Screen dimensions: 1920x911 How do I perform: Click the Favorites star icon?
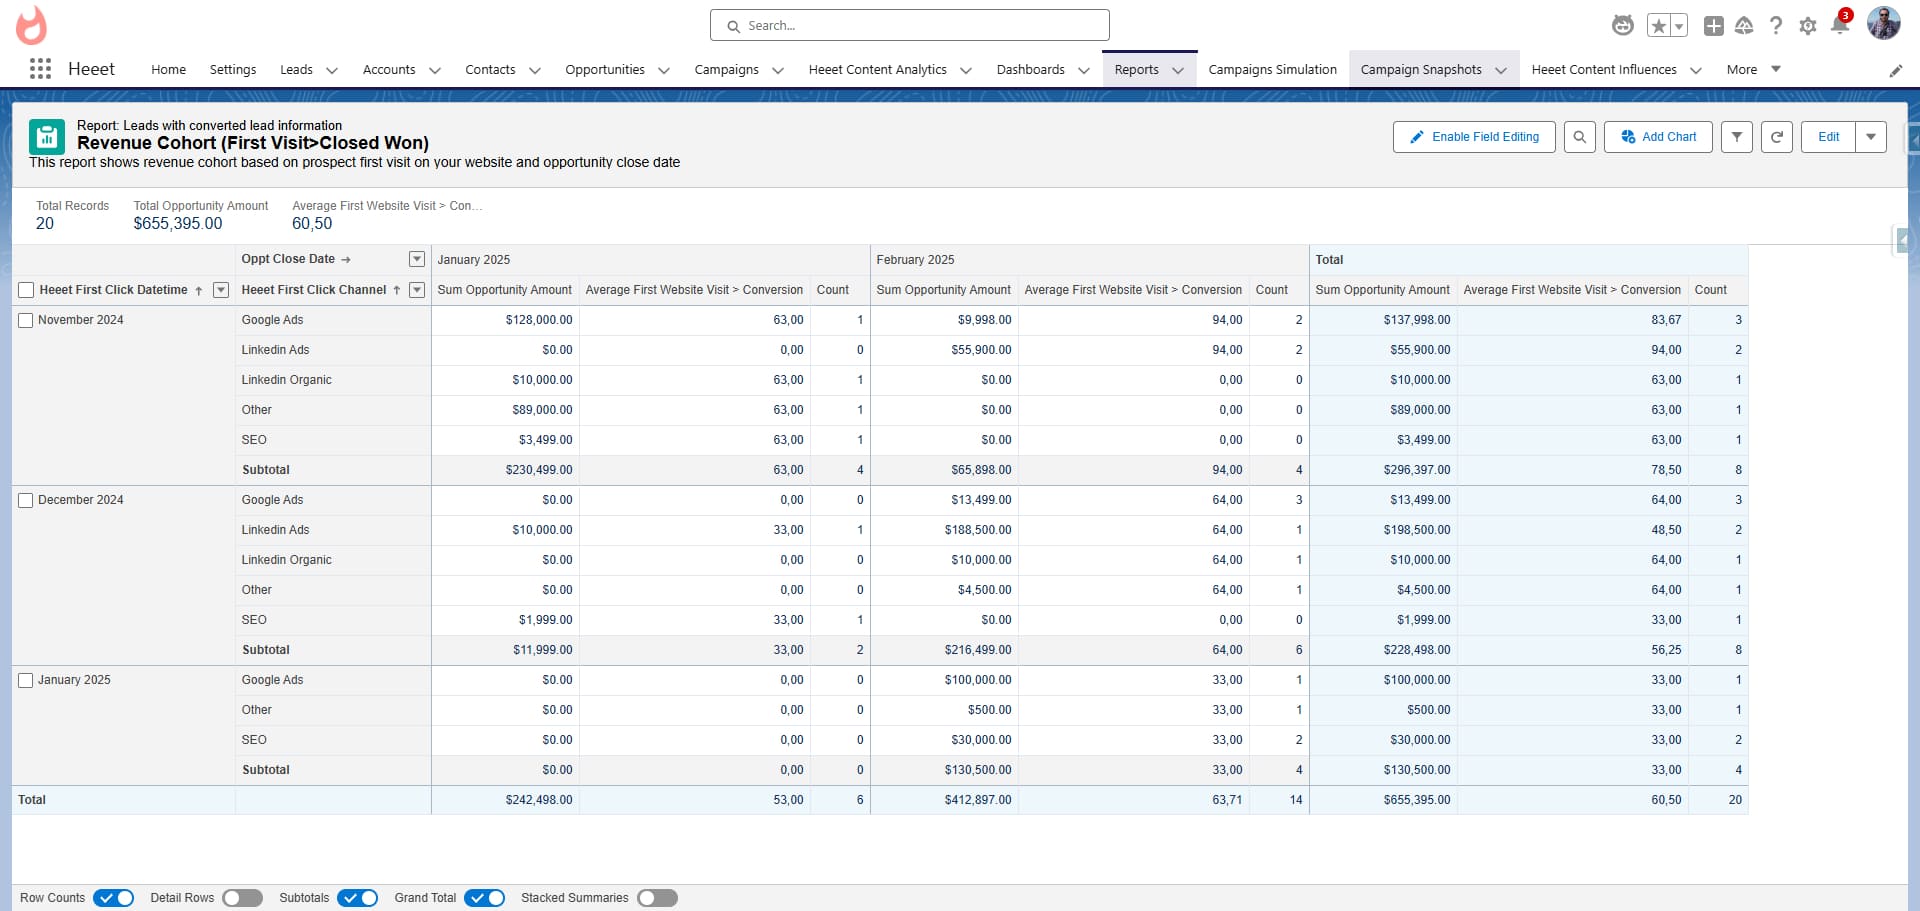(1658, 26)
